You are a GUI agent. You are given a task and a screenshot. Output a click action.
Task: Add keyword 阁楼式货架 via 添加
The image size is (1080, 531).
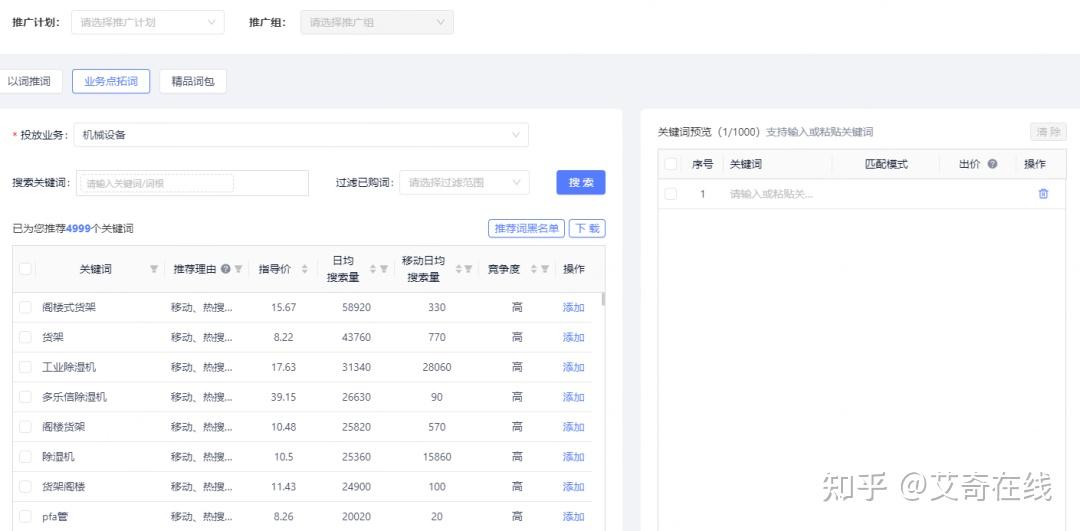574,307
